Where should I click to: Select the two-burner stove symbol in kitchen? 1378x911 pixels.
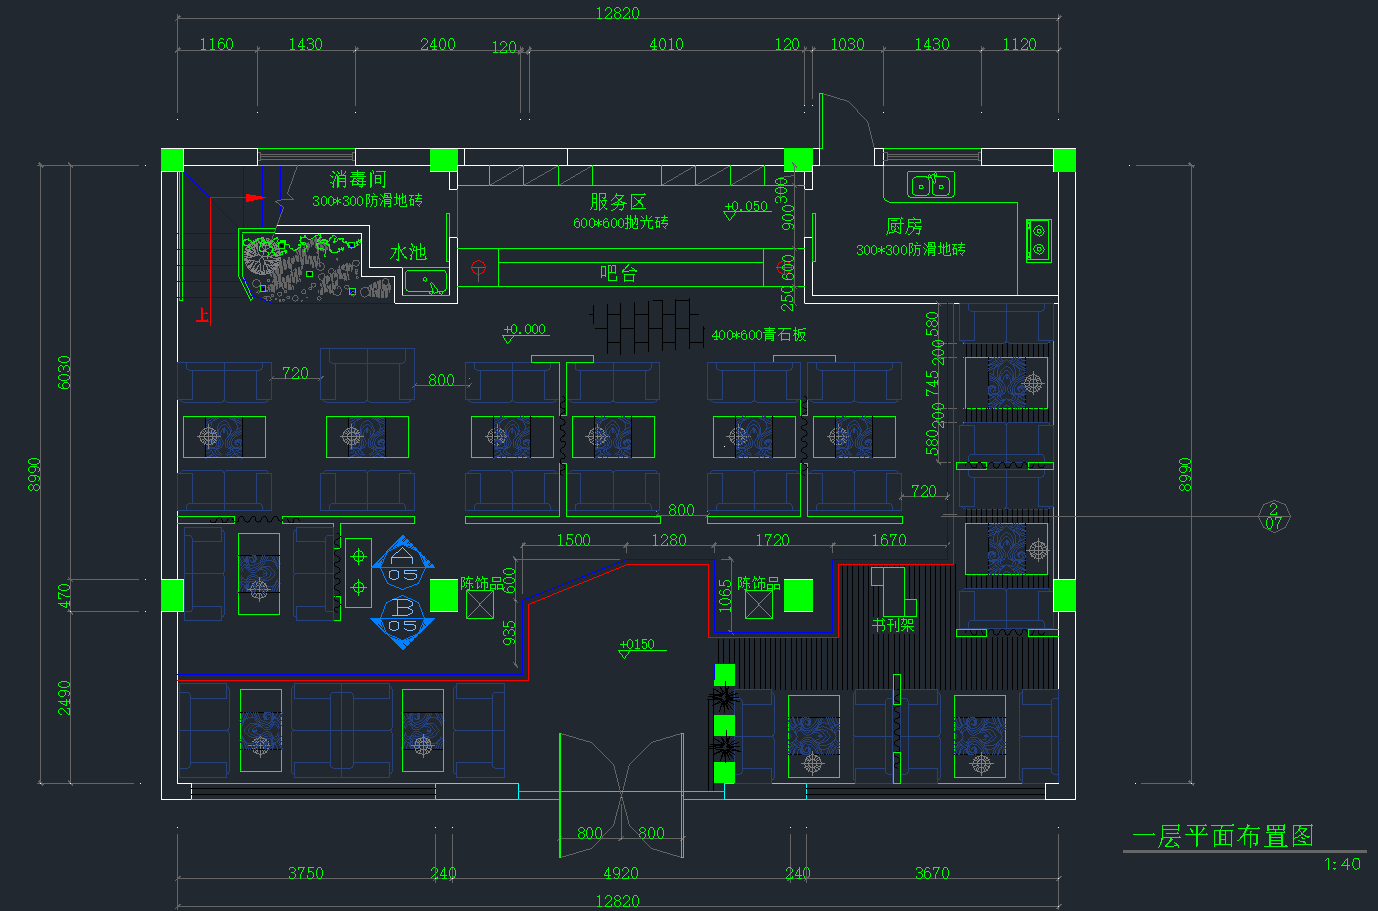[x=1038, y=240]
